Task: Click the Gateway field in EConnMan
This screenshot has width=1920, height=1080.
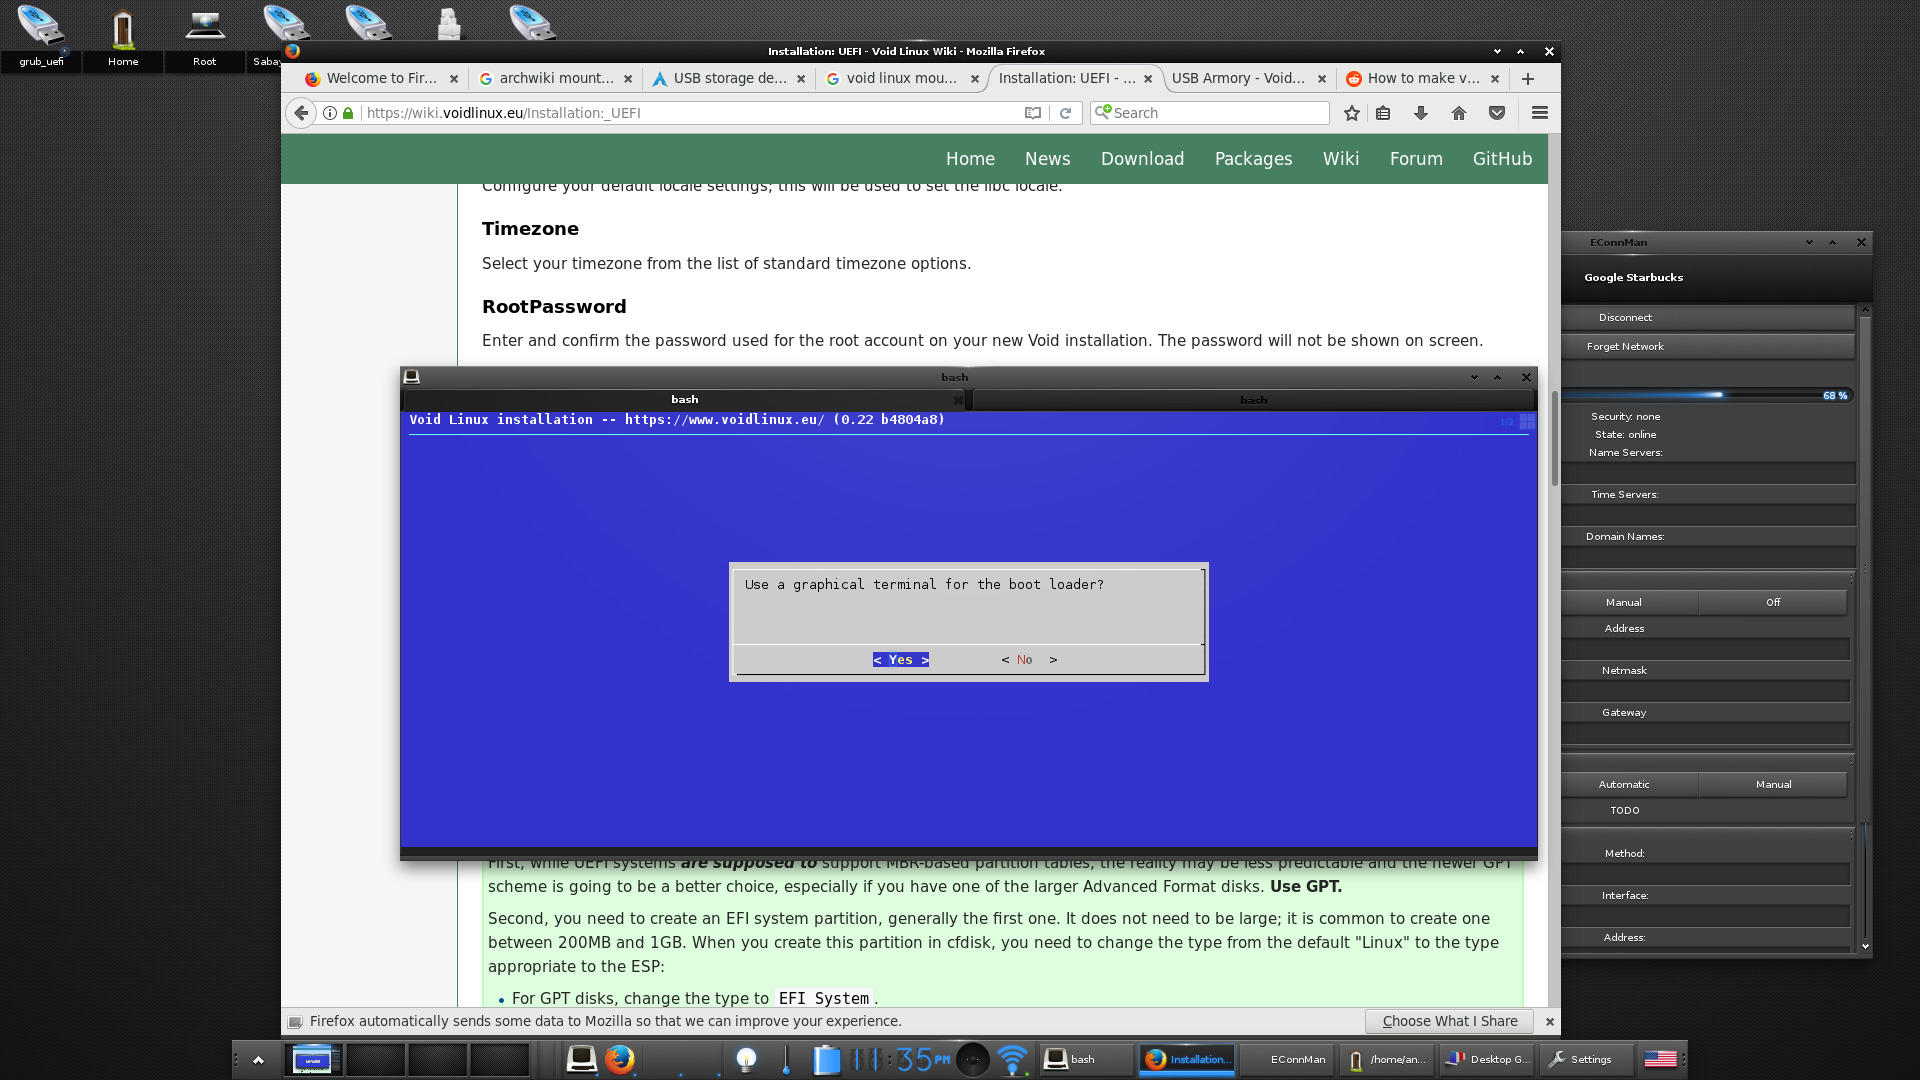Action: (1707, 732)
